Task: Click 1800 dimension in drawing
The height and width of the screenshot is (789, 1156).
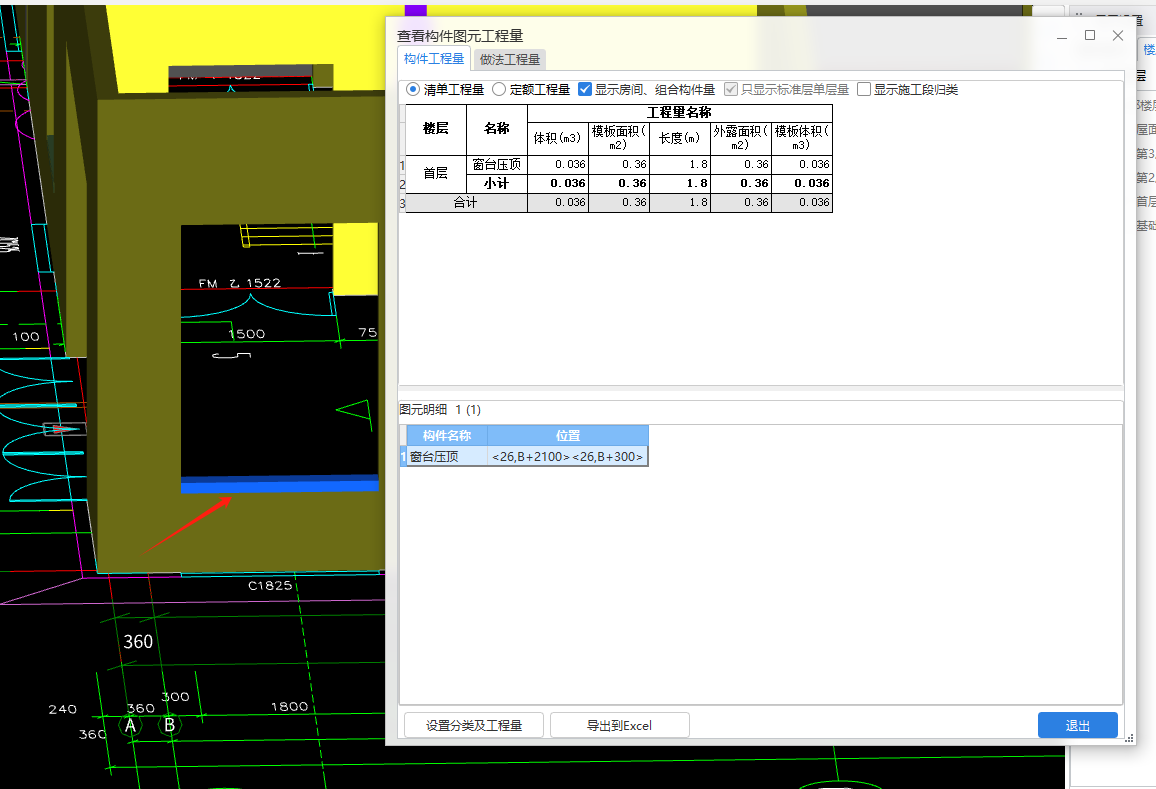Action: click(290, 706)
